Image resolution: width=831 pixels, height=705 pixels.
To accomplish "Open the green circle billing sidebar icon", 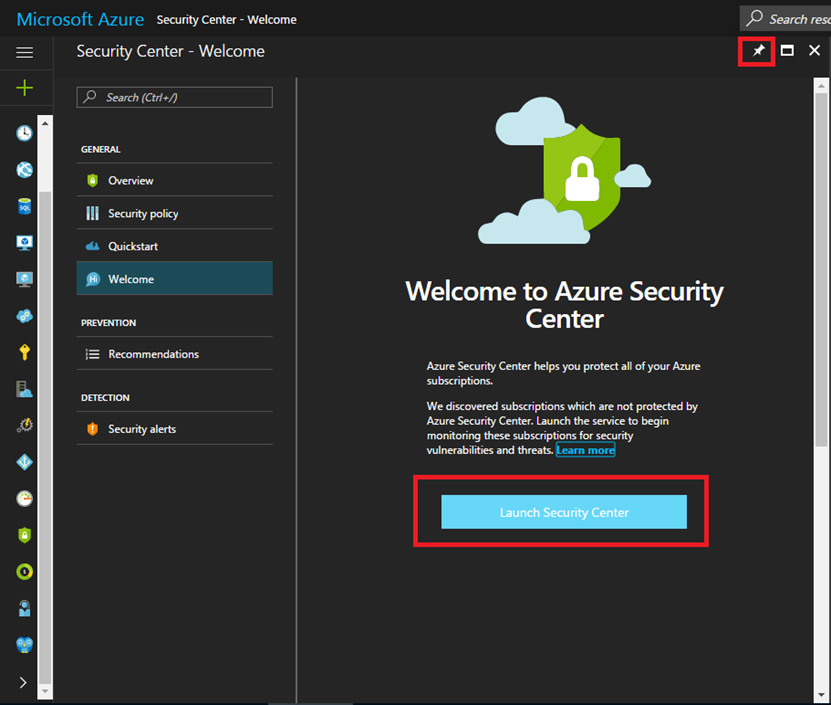I will [x=24, y=571].
